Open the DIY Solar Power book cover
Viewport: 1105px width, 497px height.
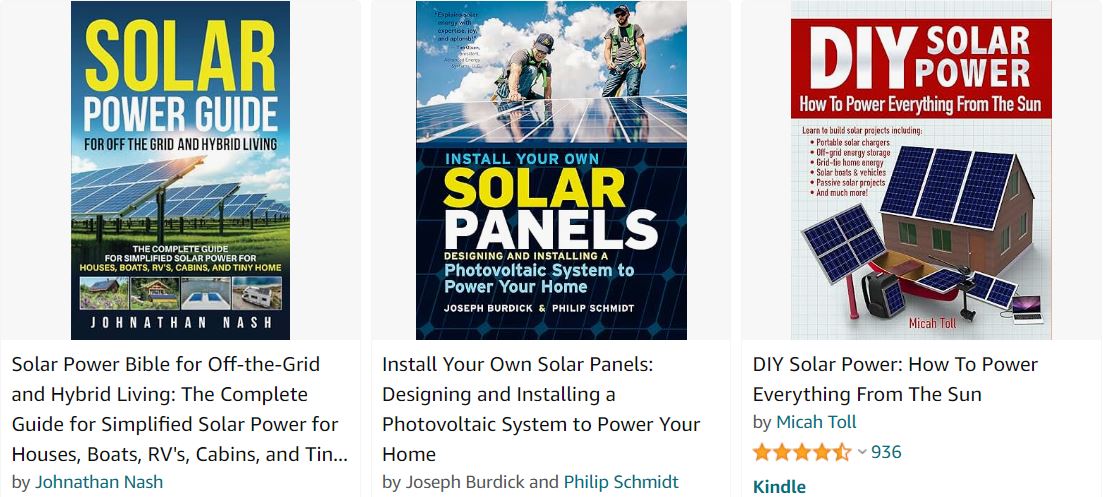coord(921,170)
